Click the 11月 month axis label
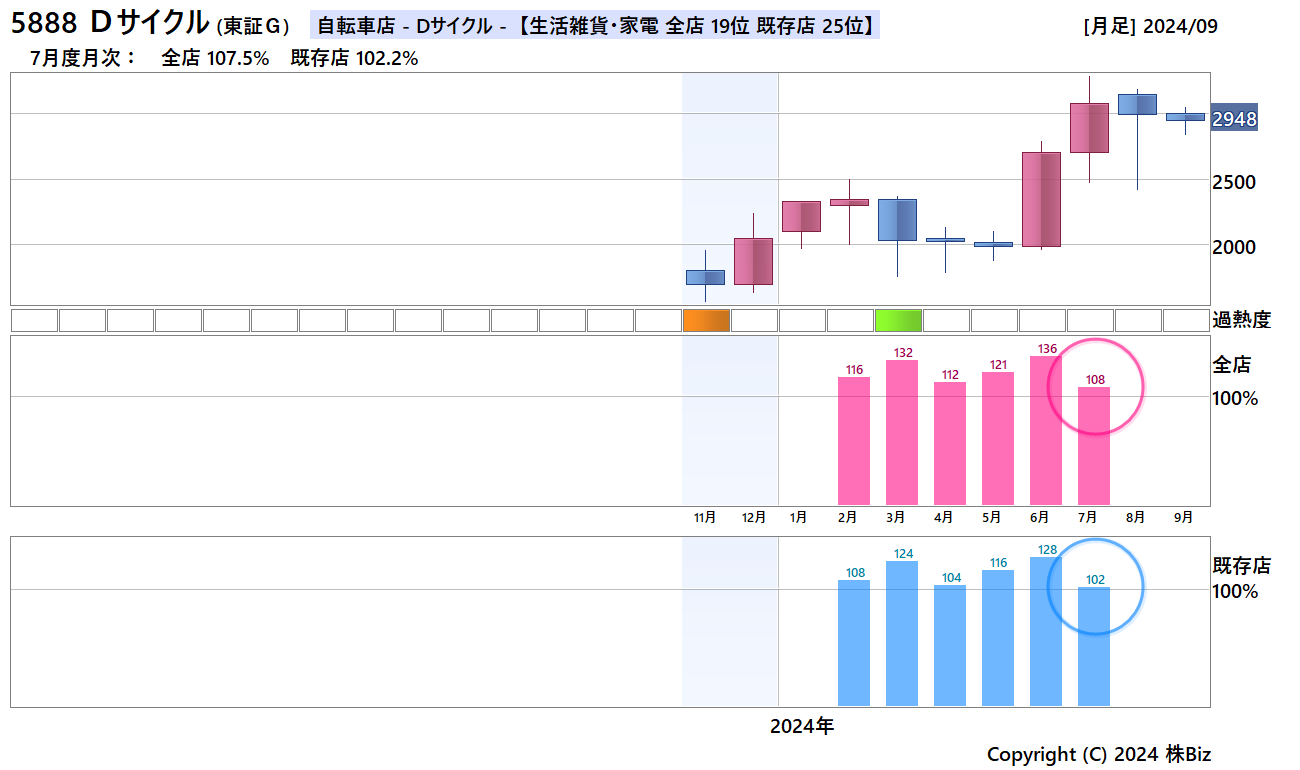1300x770 pixels. [x=705, y=517]
